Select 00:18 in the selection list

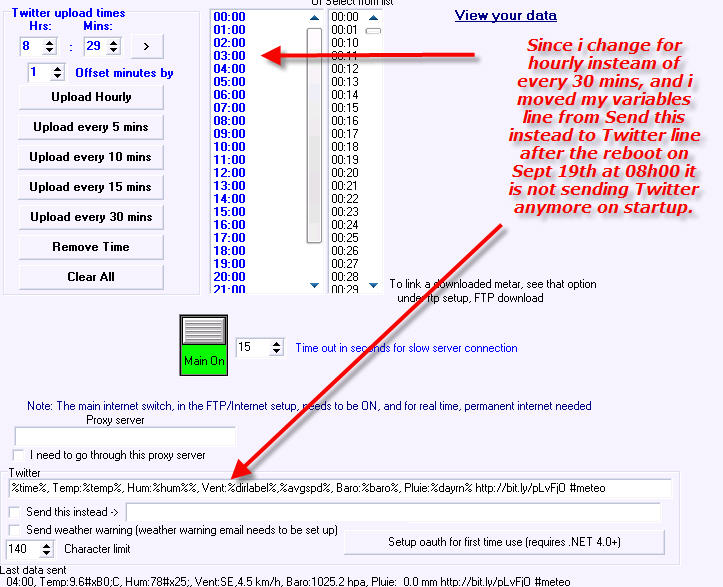[345, 147]
